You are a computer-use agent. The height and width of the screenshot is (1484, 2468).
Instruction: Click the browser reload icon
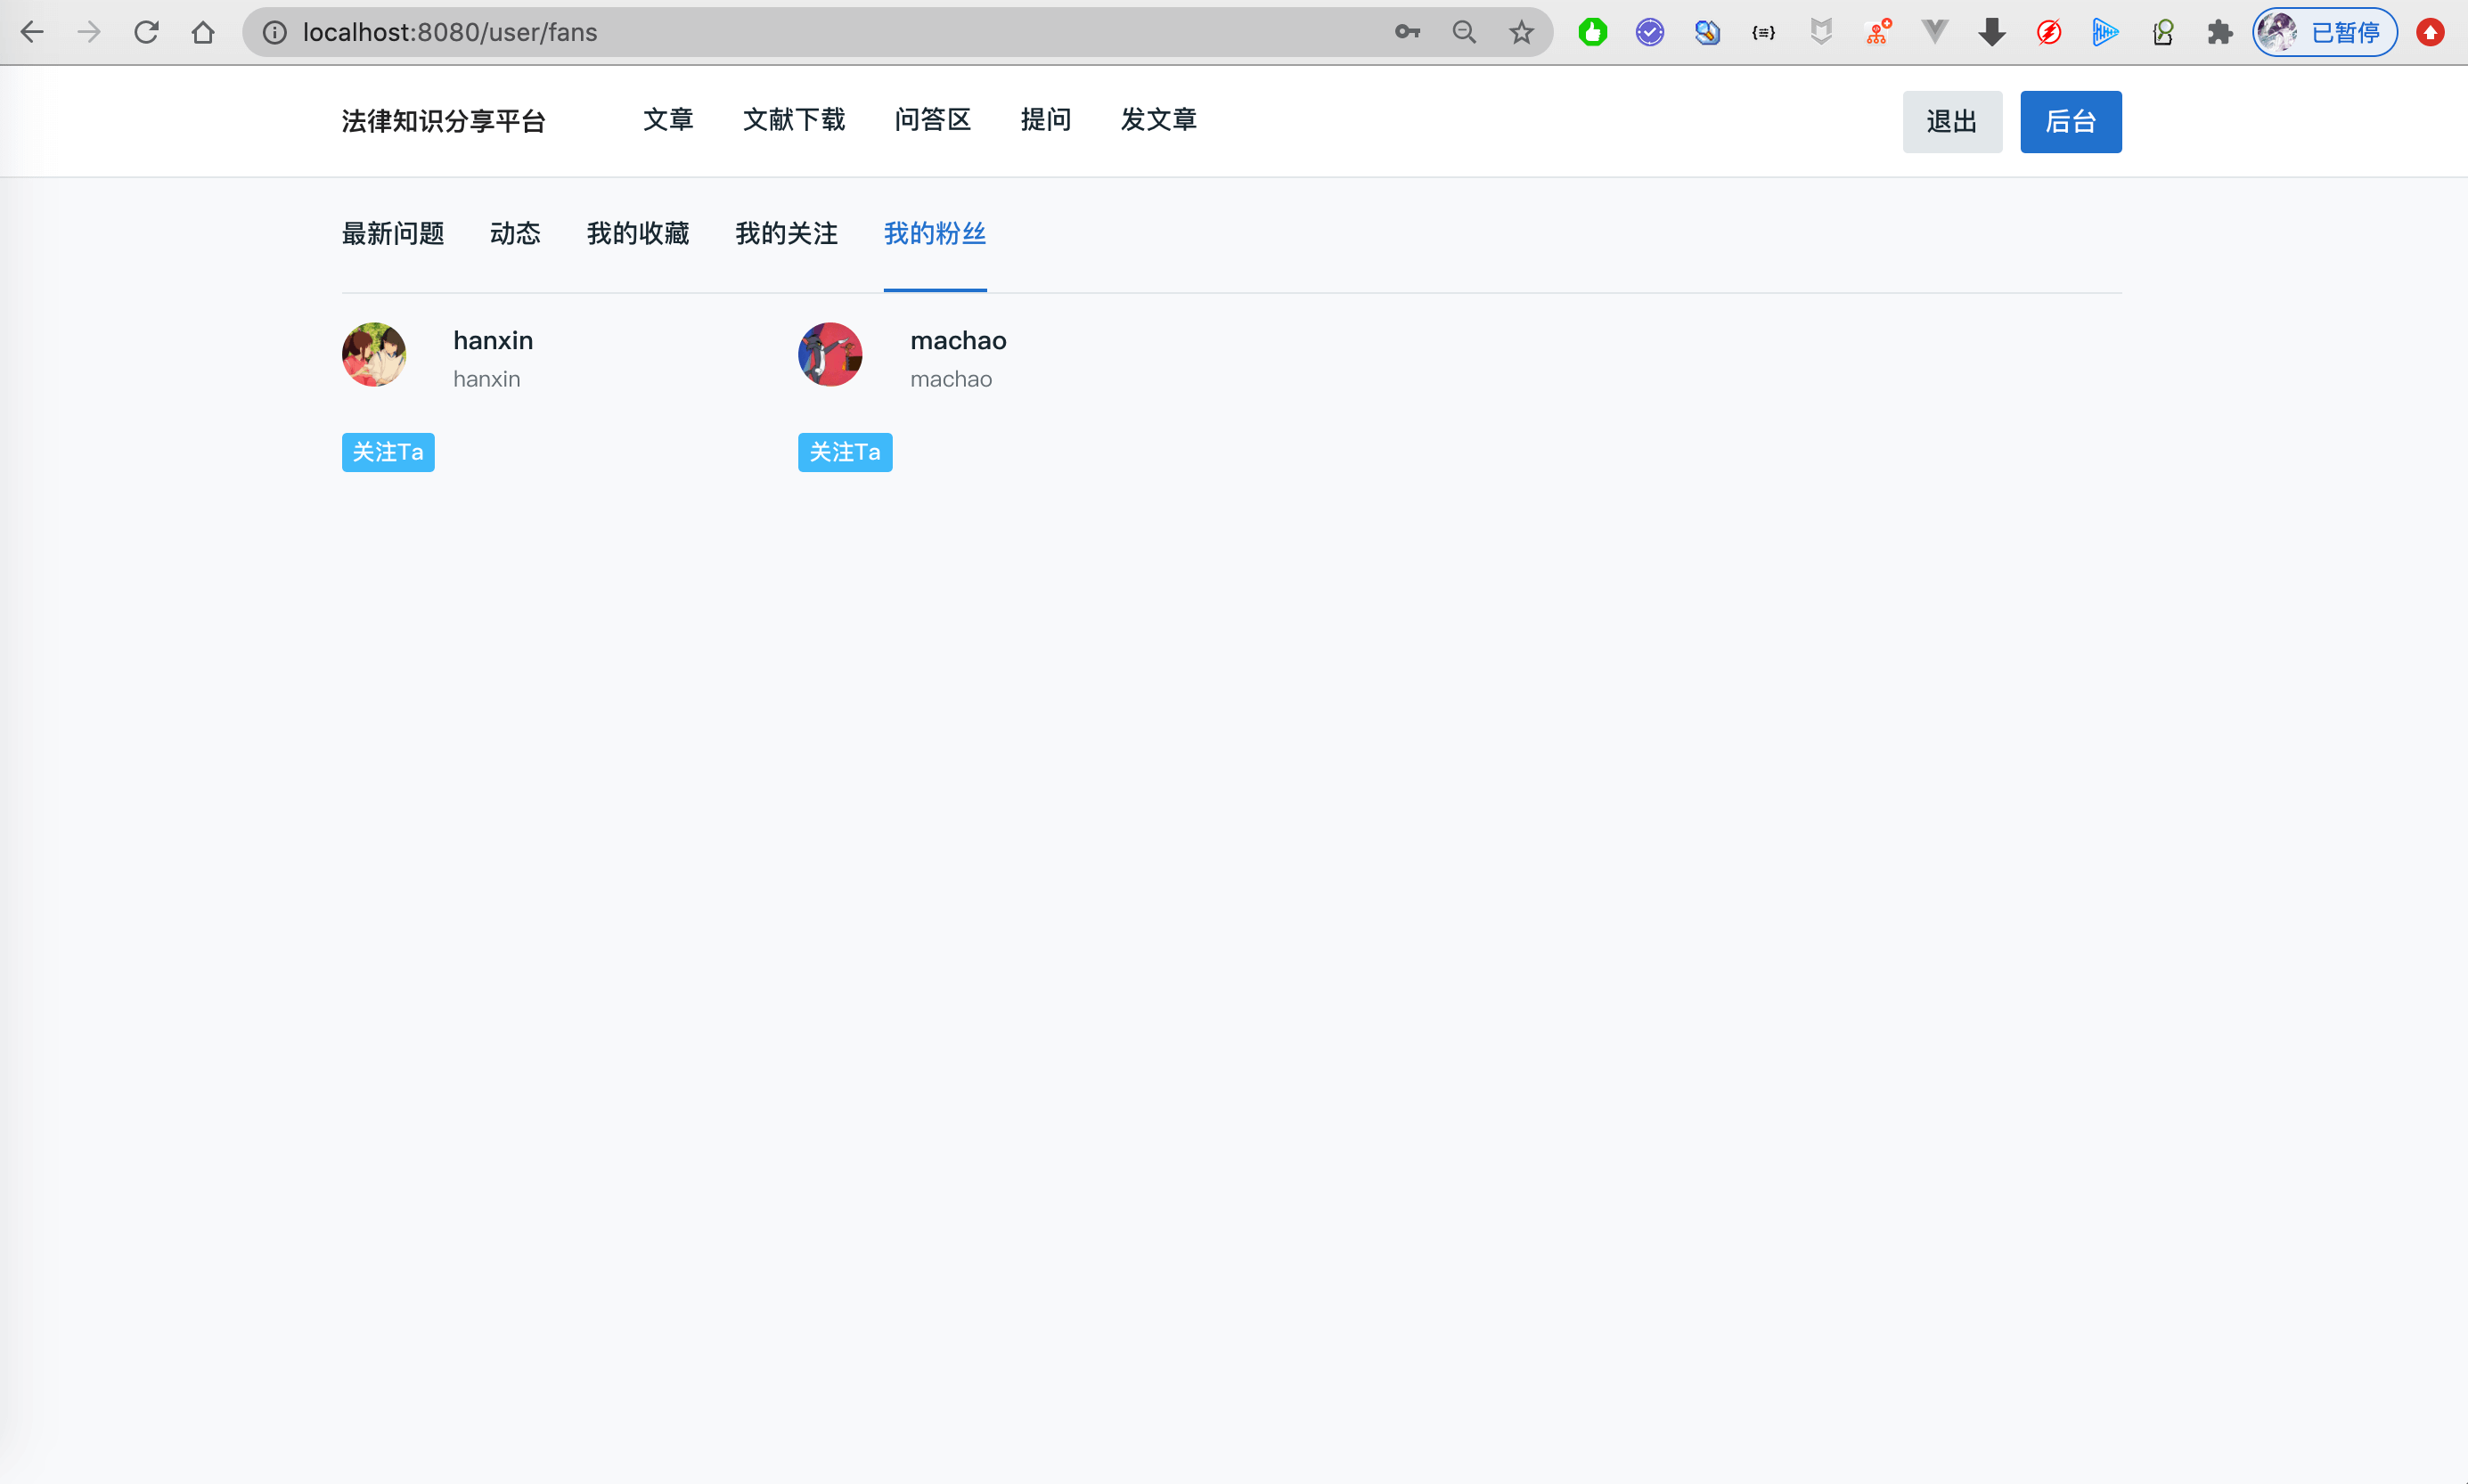146,32
